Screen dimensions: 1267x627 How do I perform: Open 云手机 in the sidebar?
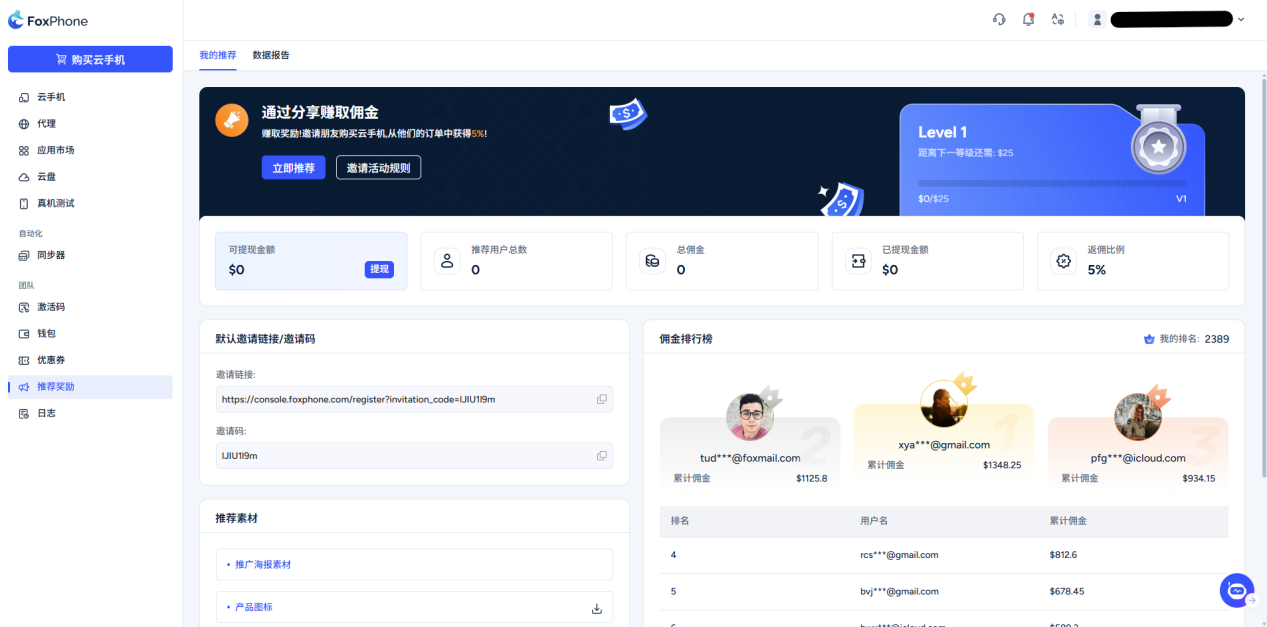[x=51, y=97]
